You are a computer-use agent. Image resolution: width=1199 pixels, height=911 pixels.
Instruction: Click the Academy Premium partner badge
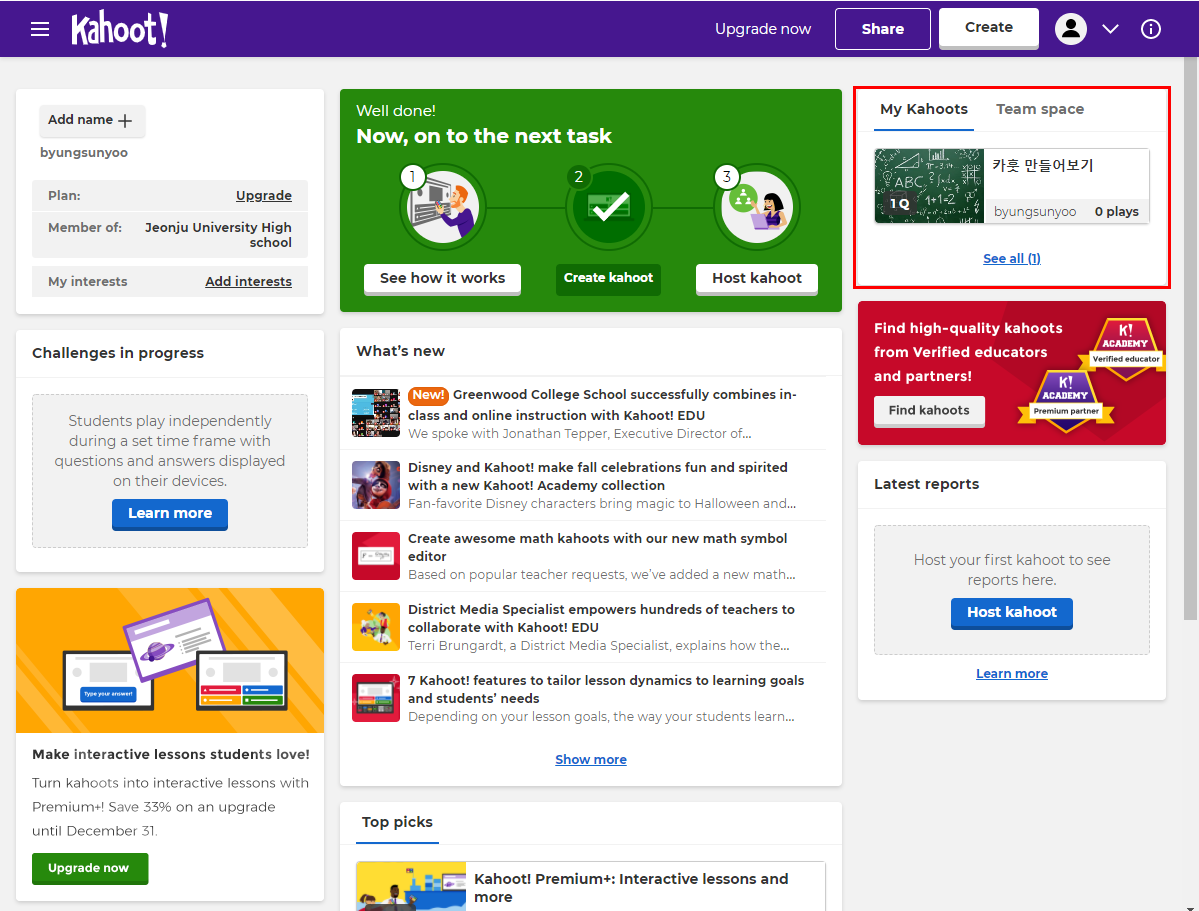1065,401
